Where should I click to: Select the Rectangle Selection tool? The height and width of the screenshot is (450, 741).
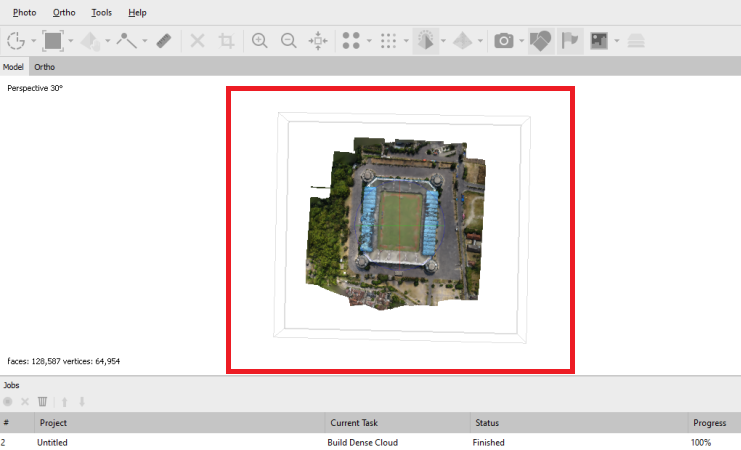point(53,41)
